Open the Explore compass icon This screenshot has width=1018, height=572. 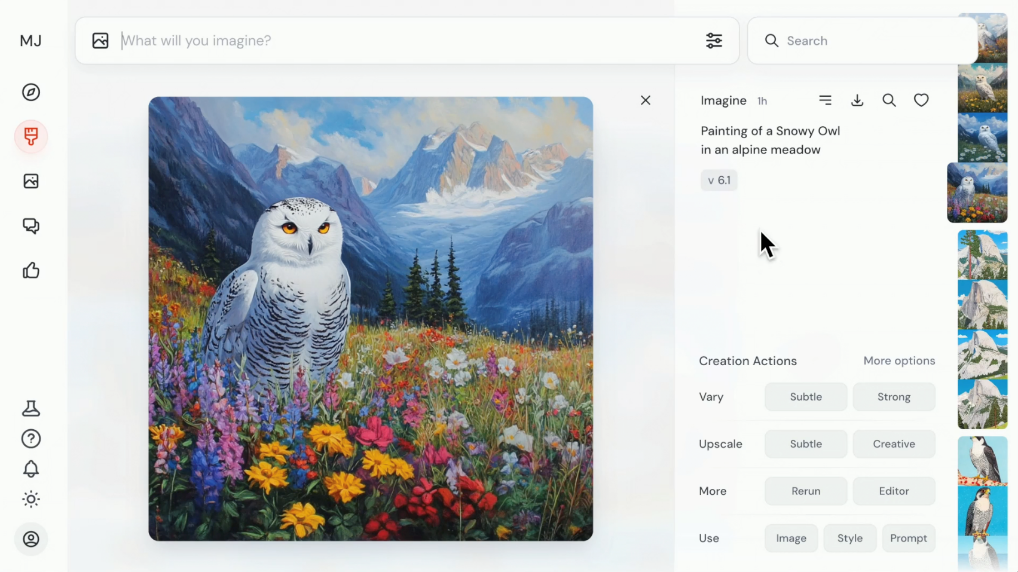point(31,92)
